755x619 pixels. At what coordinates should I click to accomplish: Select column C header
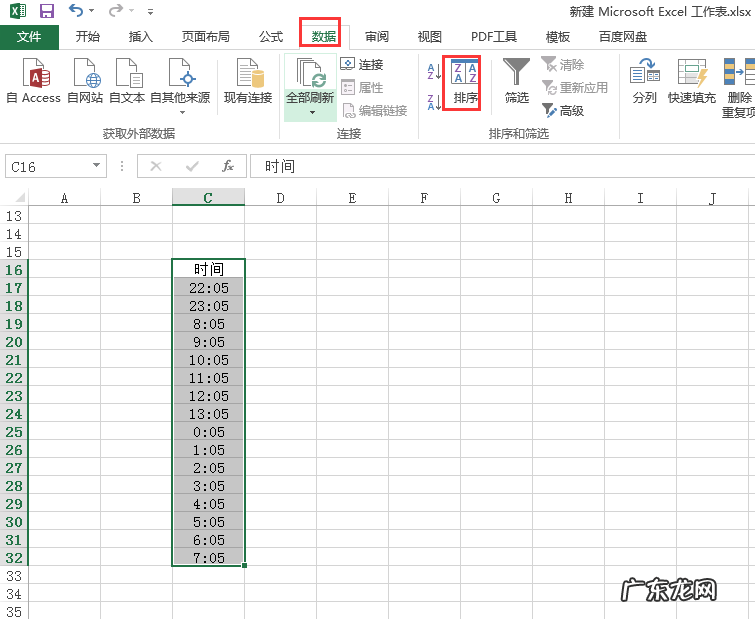[208, 197]
